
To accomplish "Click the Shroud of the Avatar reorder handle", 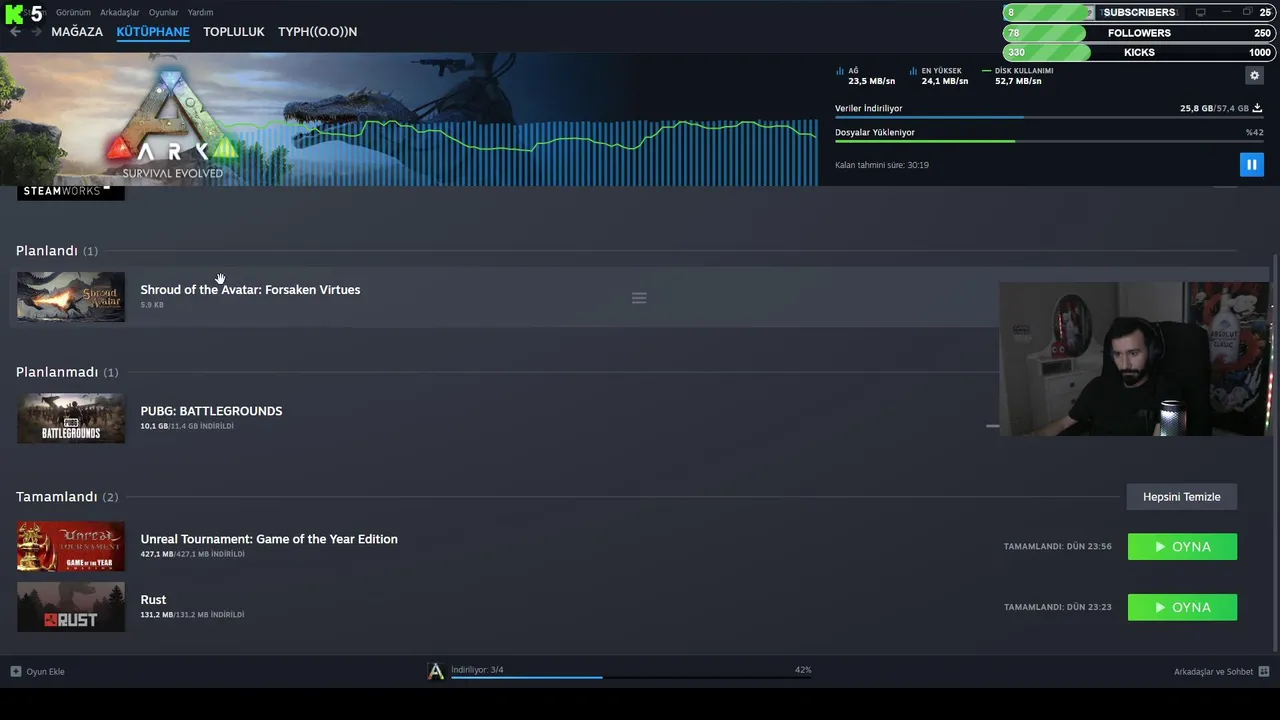I will tap(639, 298).
